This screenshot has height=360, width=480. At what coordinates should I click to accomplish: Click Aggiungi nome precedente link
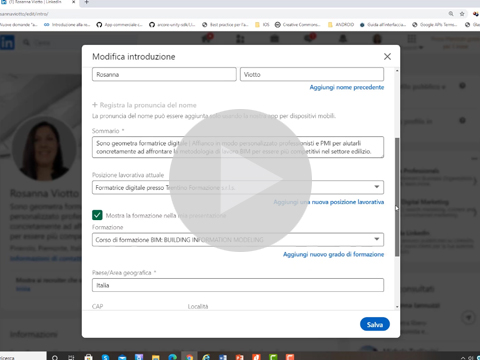[347, 87]
